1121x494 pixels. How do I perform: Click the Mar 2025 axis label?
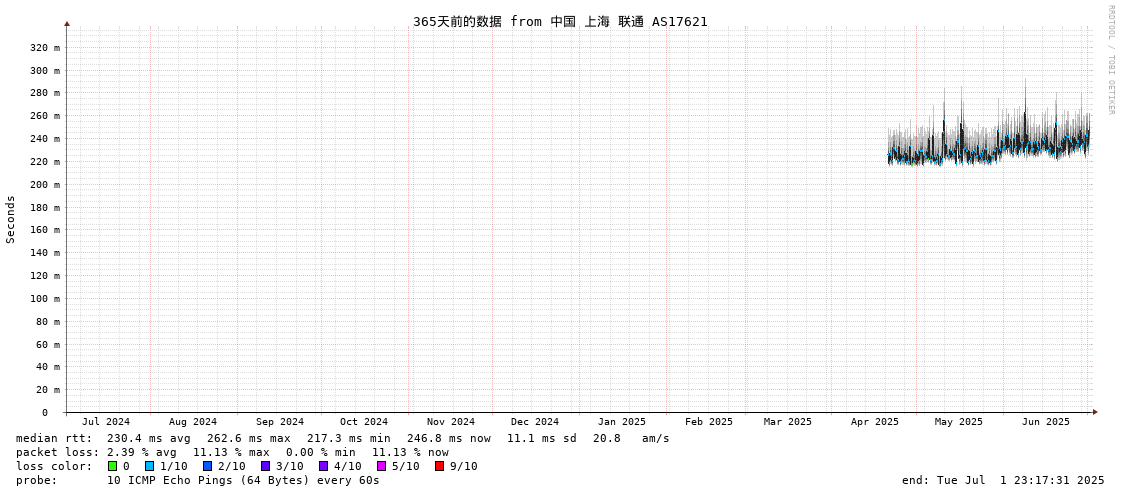click(x=787, y=422)
